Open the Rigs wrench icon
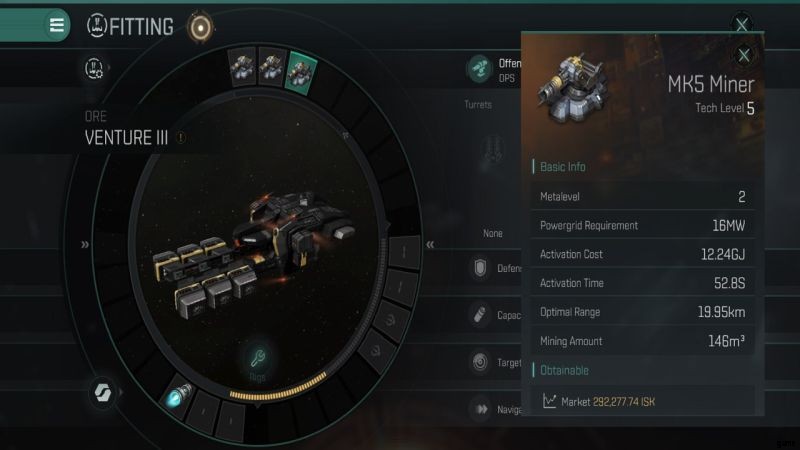The image size is (800, 450). point(258,358)
